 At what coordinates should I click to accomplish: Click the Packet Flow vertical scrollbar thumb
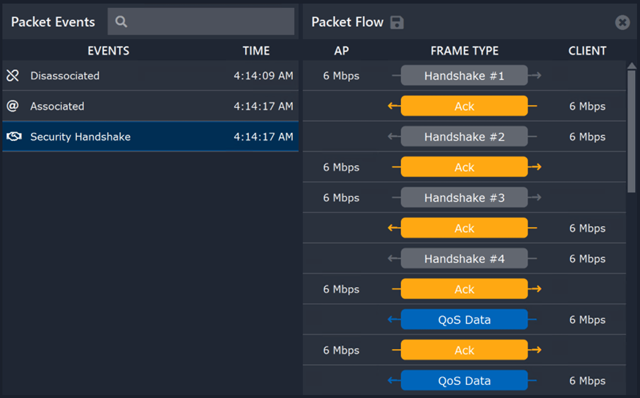pos(631,131)
